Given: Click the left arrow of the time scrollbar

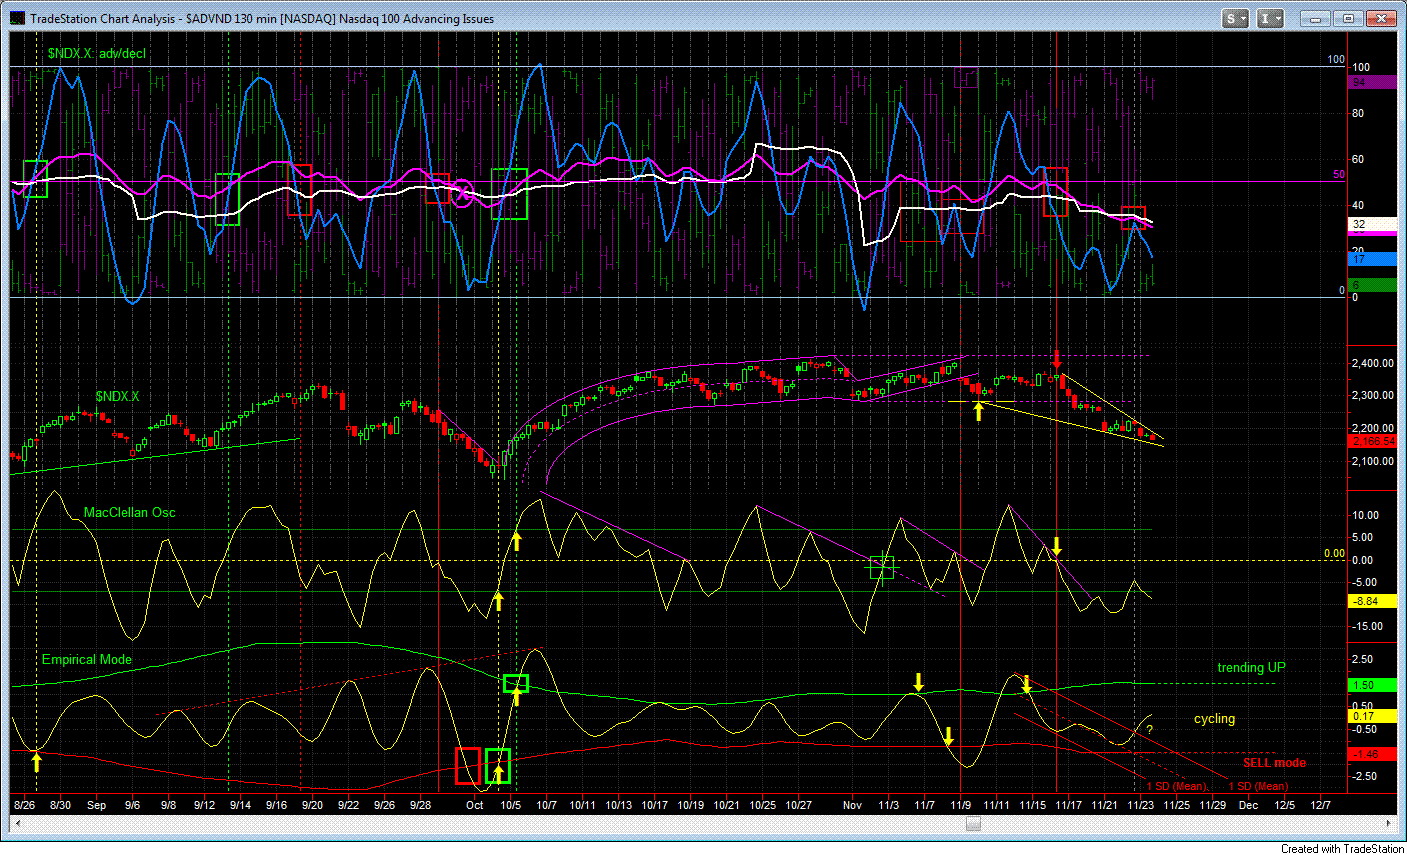Looking at the screenshot, I should pyautogui.click(x=17, y=824).
